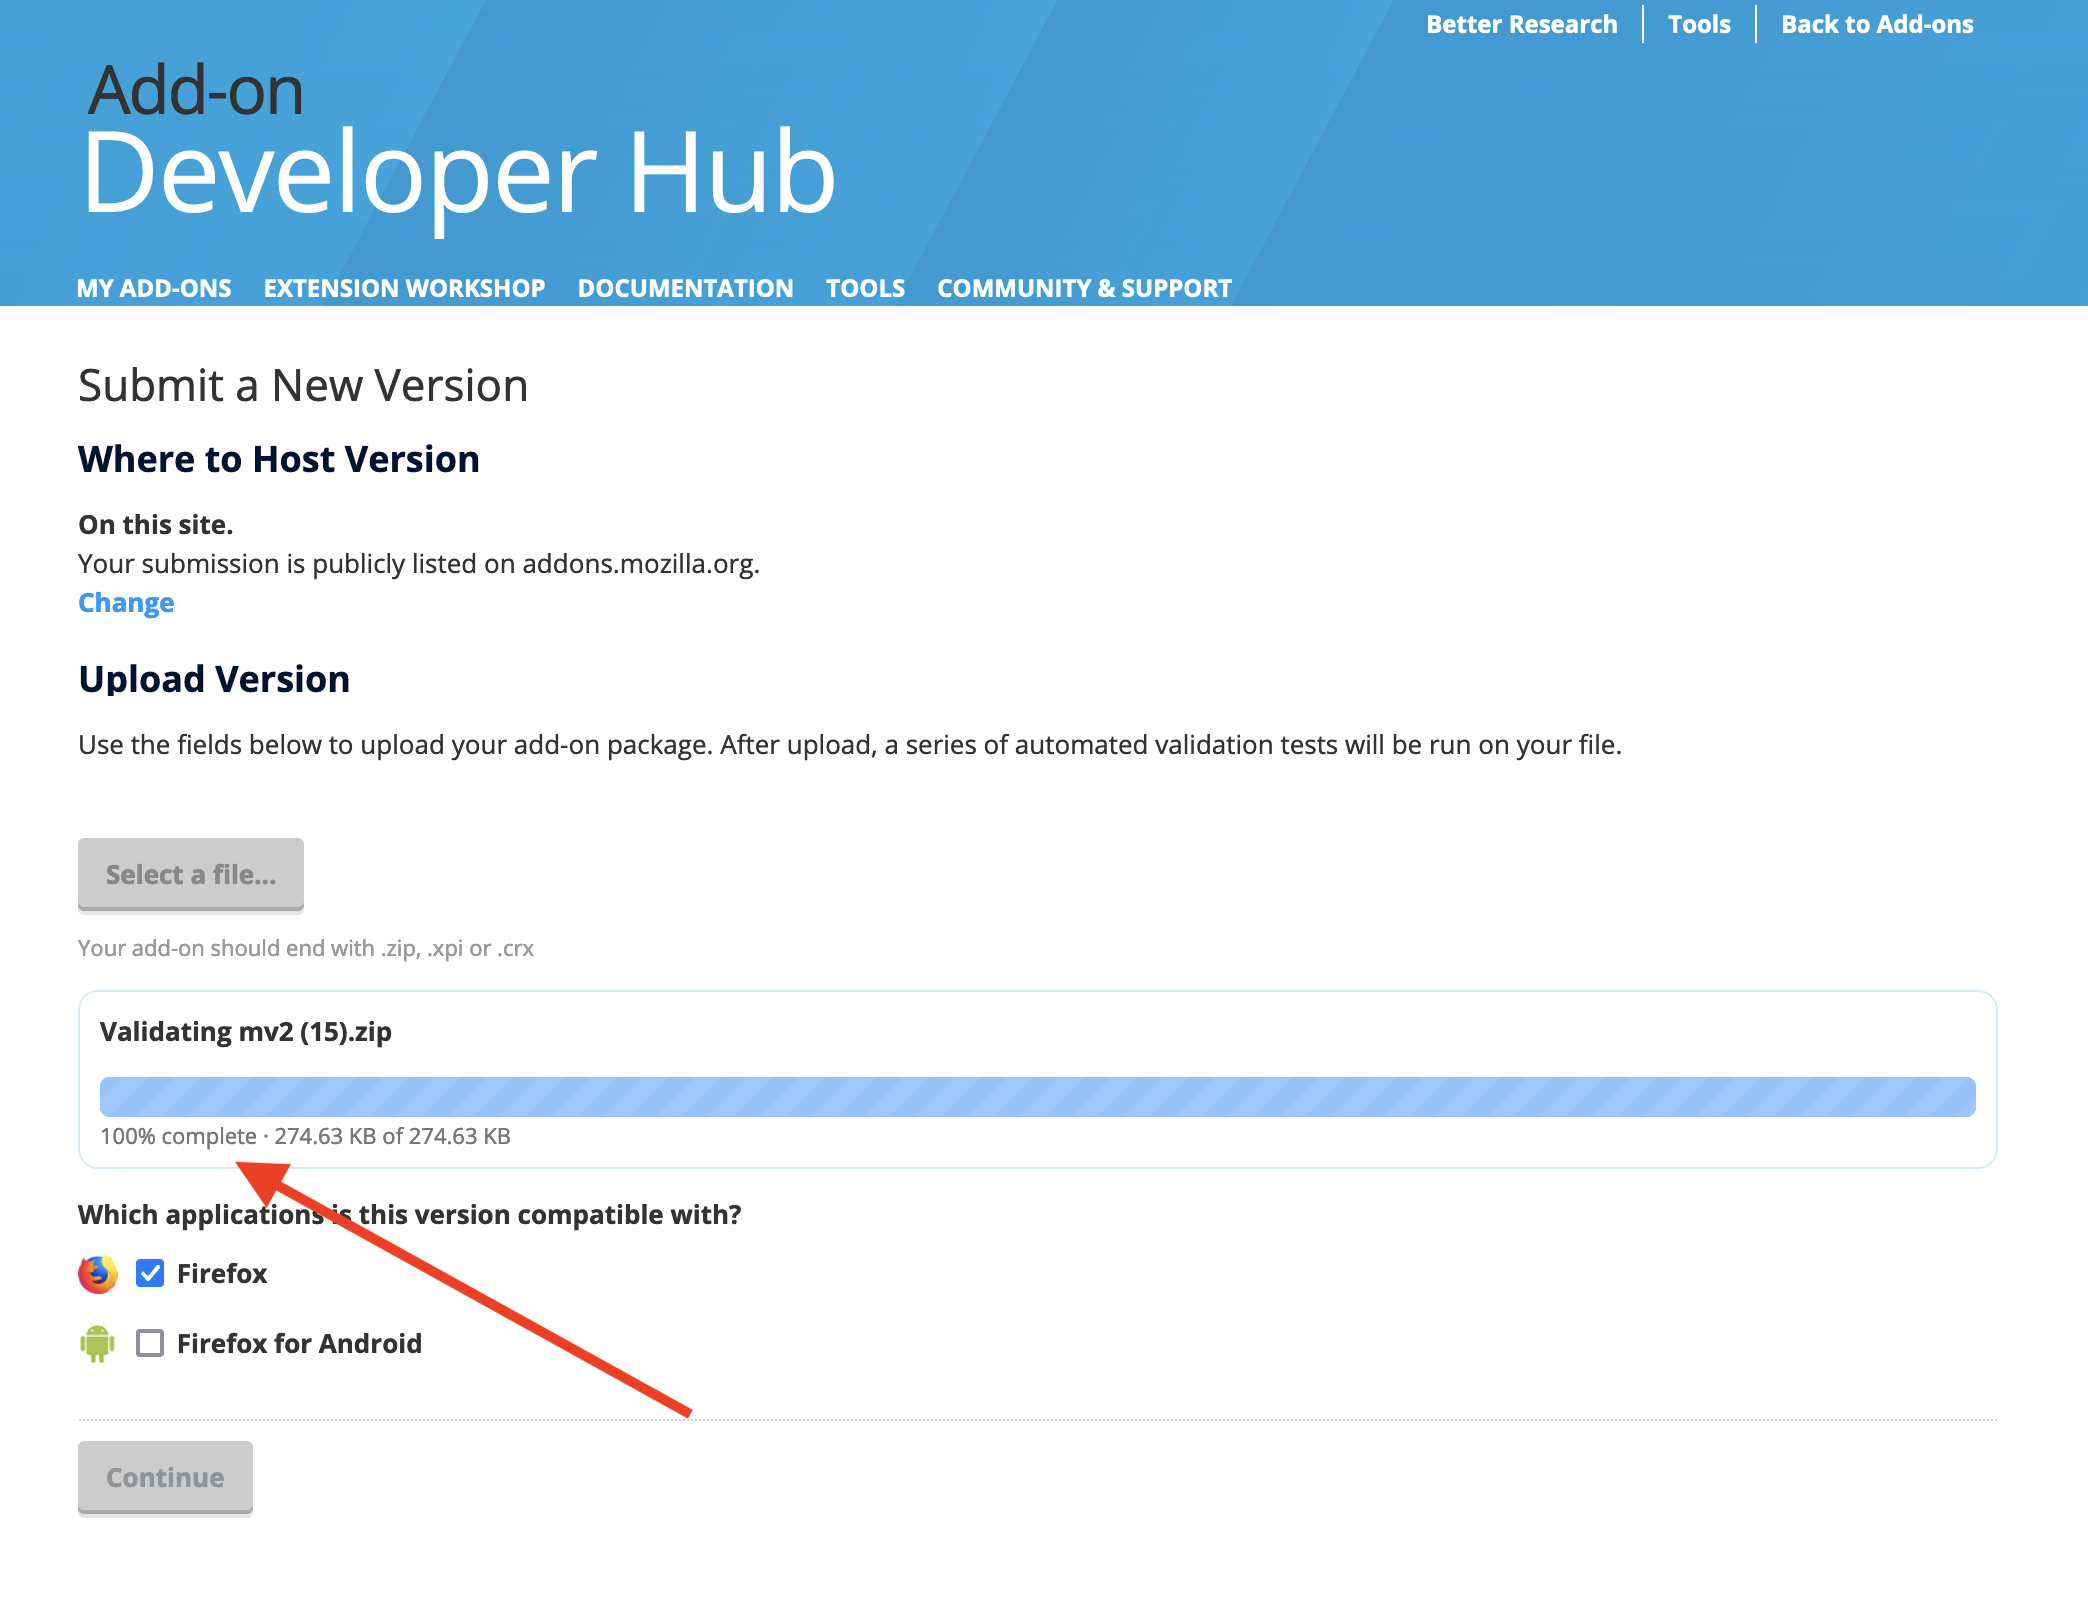Screen dimensions: 2088x1614
Task: Open the EXTENSION WORKSHOP page
Action: coord(404,288)
